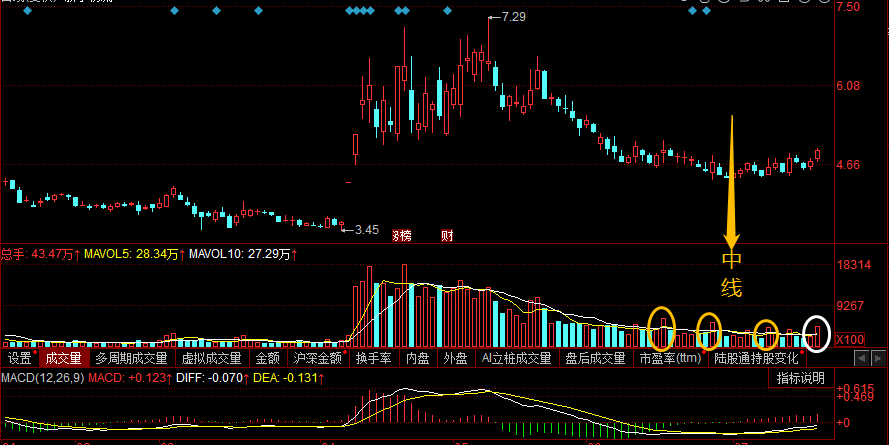Click the 6.08 price axis label
This screenshot has width=889, height=445.
point(848,86)
